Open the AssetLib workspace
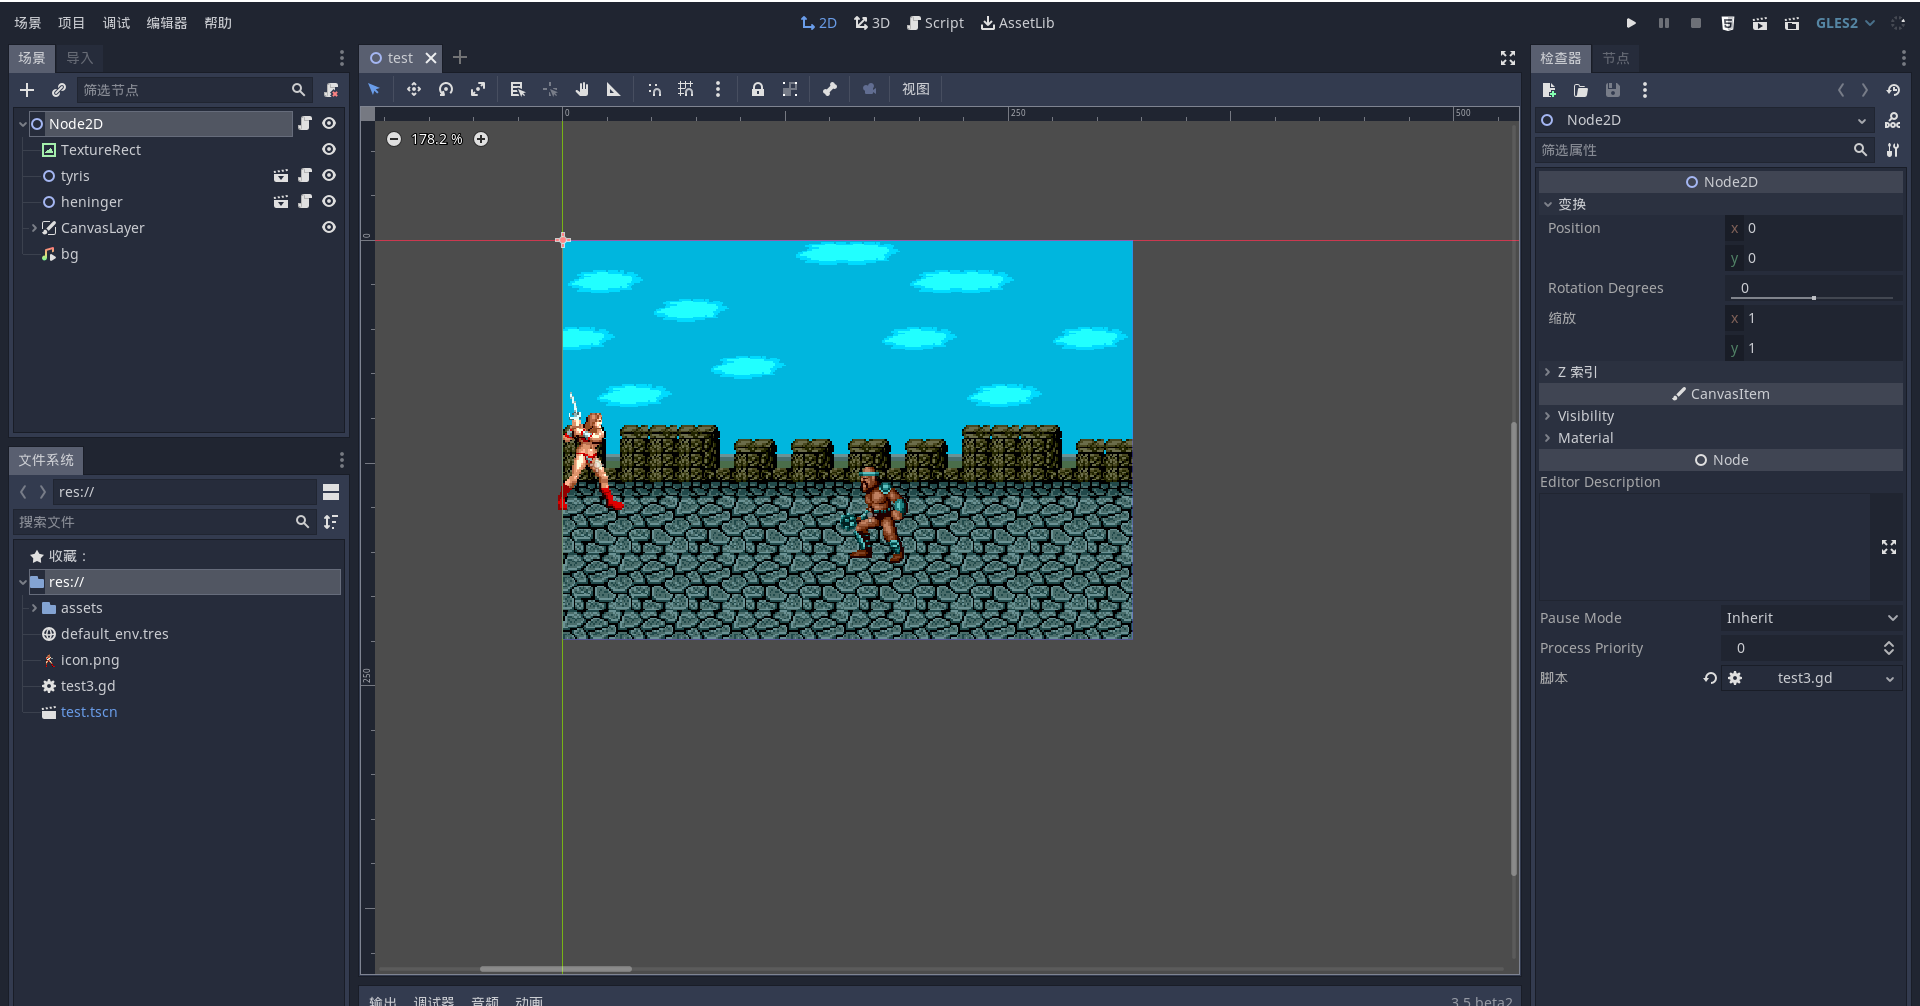1920x1006 pixels. [1017, 23]
